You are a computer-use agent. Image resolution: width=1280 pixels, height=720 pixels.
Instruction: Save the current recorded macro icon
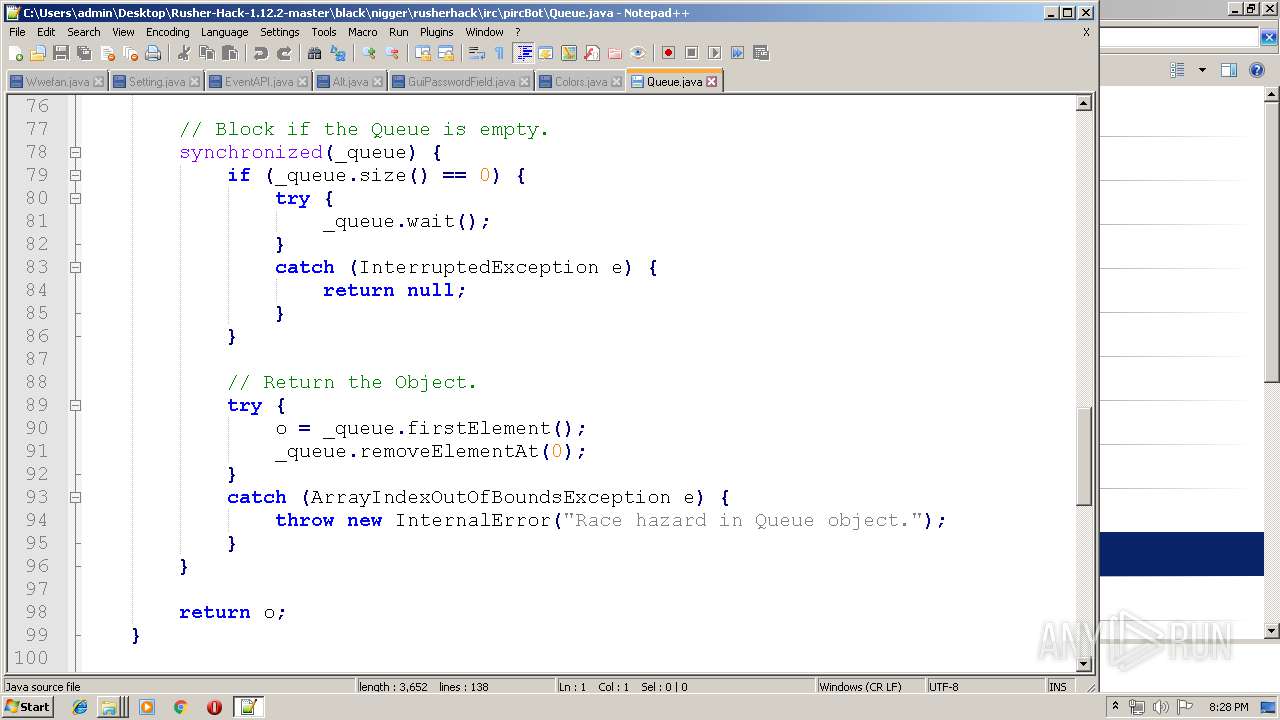(760, 53)
